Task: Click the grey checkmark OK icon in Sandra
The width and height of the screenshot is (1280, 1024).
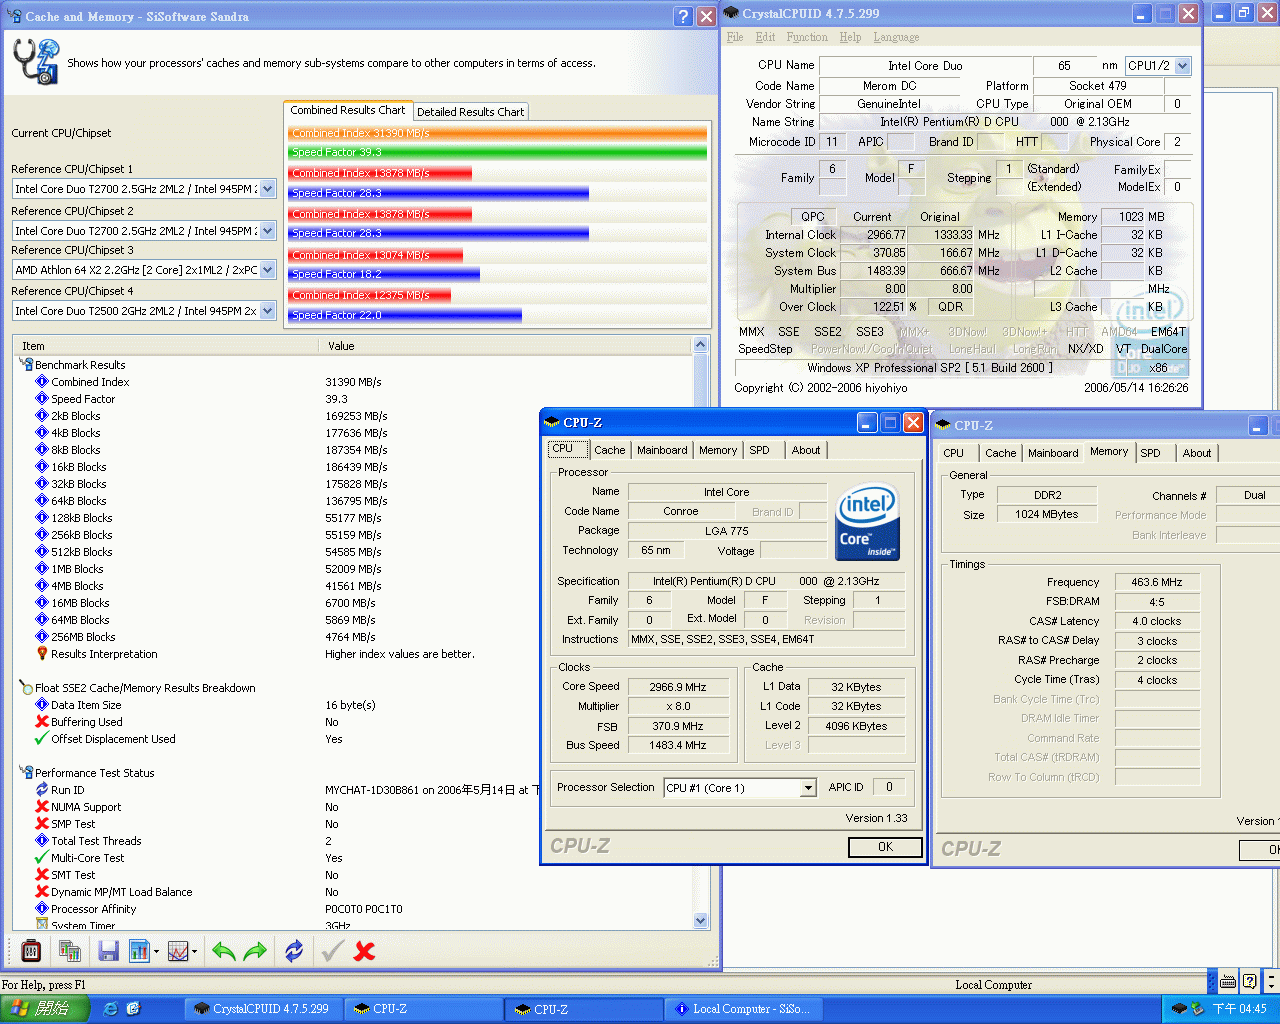Action: 332,951
